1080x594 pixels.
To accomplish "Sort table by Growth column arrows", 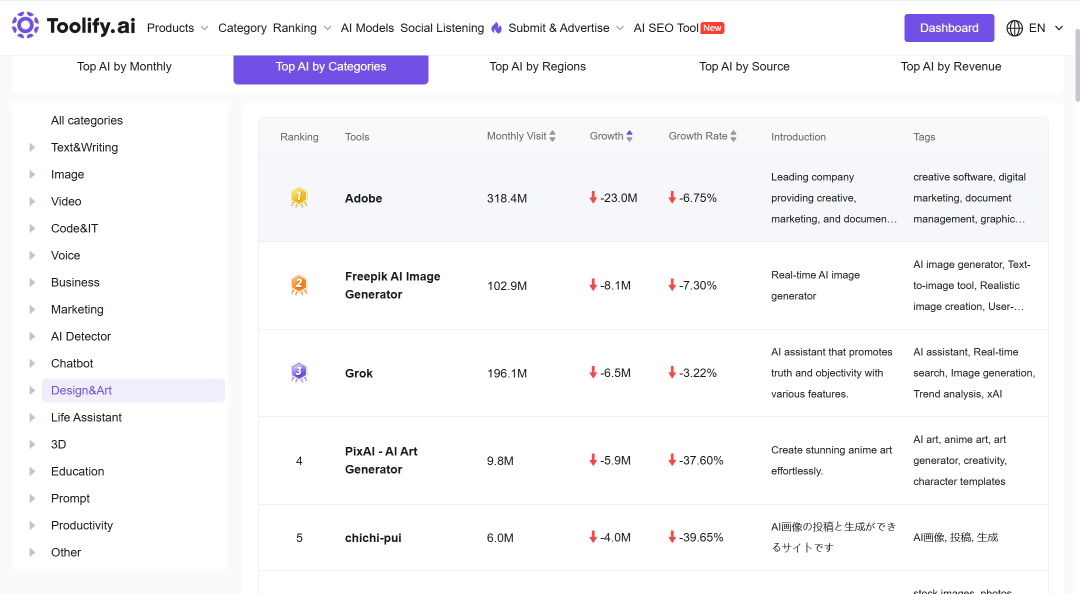I will 630,136.
